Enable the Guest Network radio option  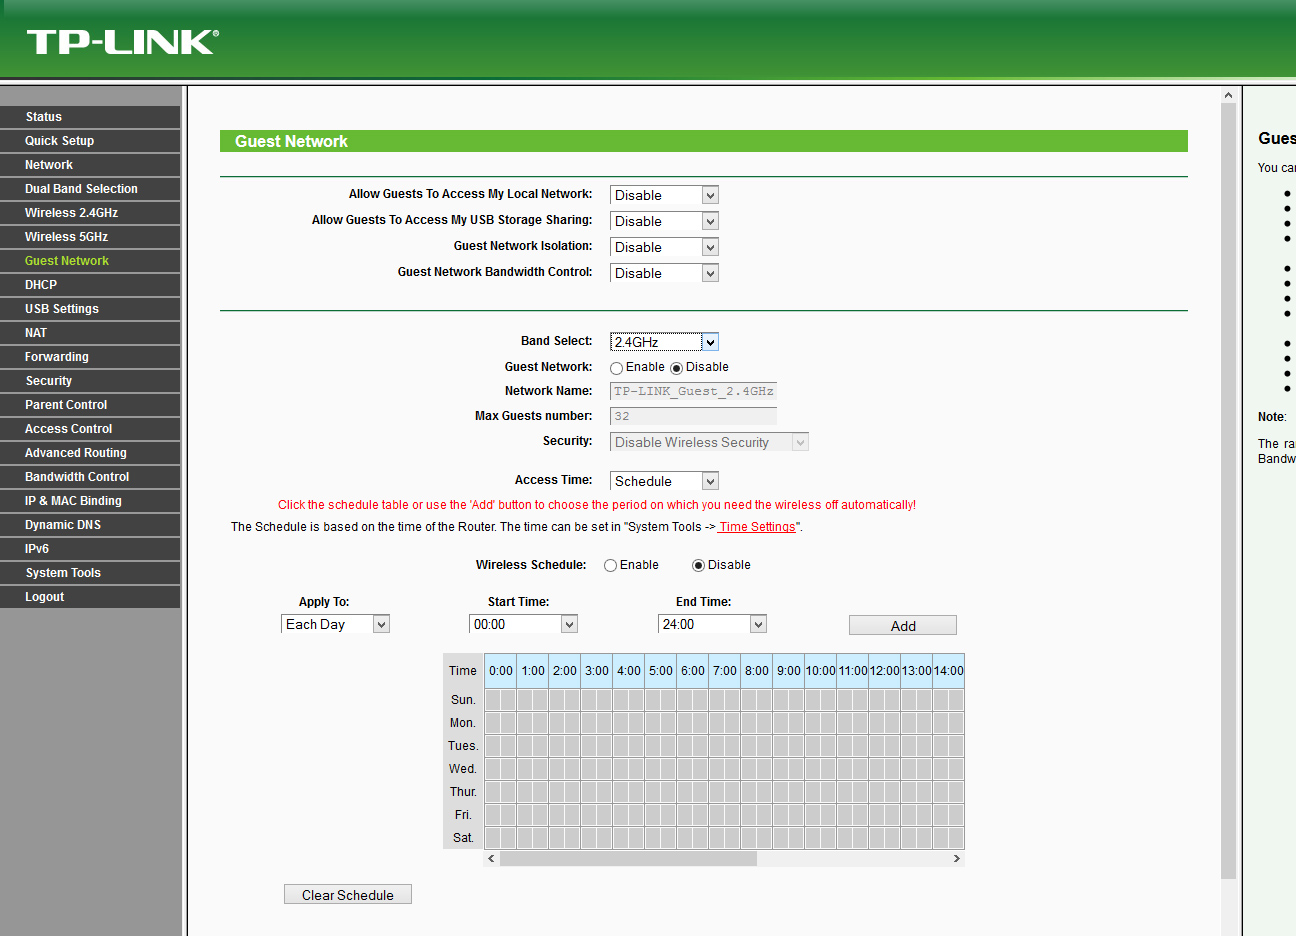pos(617,368)
